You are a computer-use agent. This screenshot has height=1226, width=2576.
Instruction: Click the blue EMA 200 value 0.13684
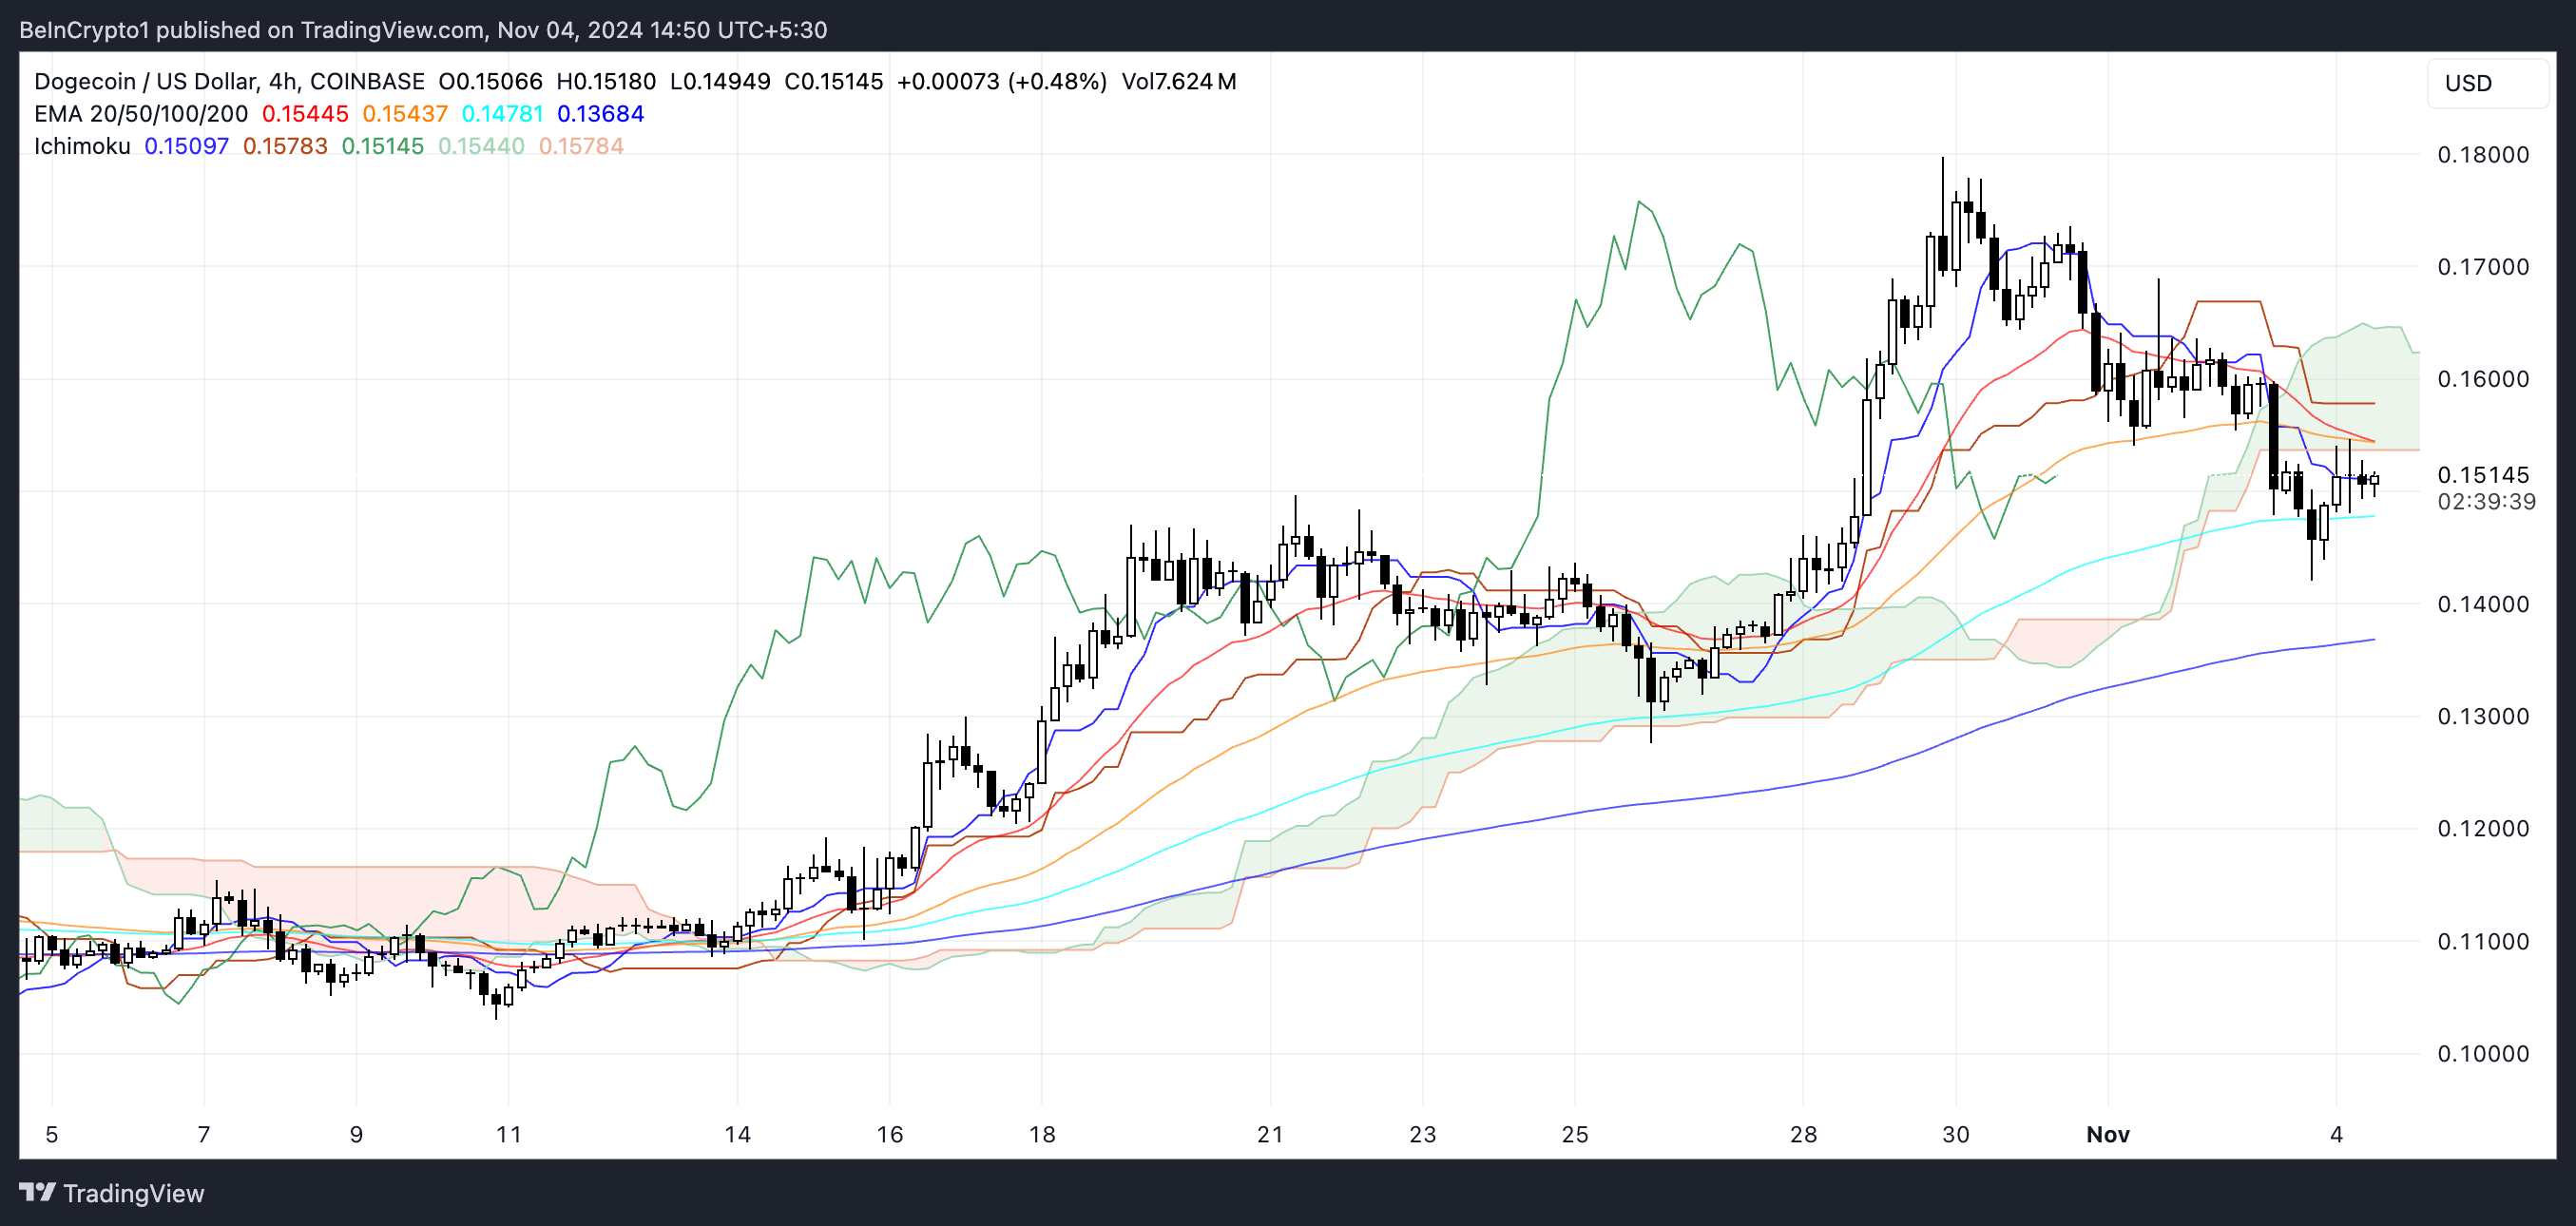coord(600,114)
